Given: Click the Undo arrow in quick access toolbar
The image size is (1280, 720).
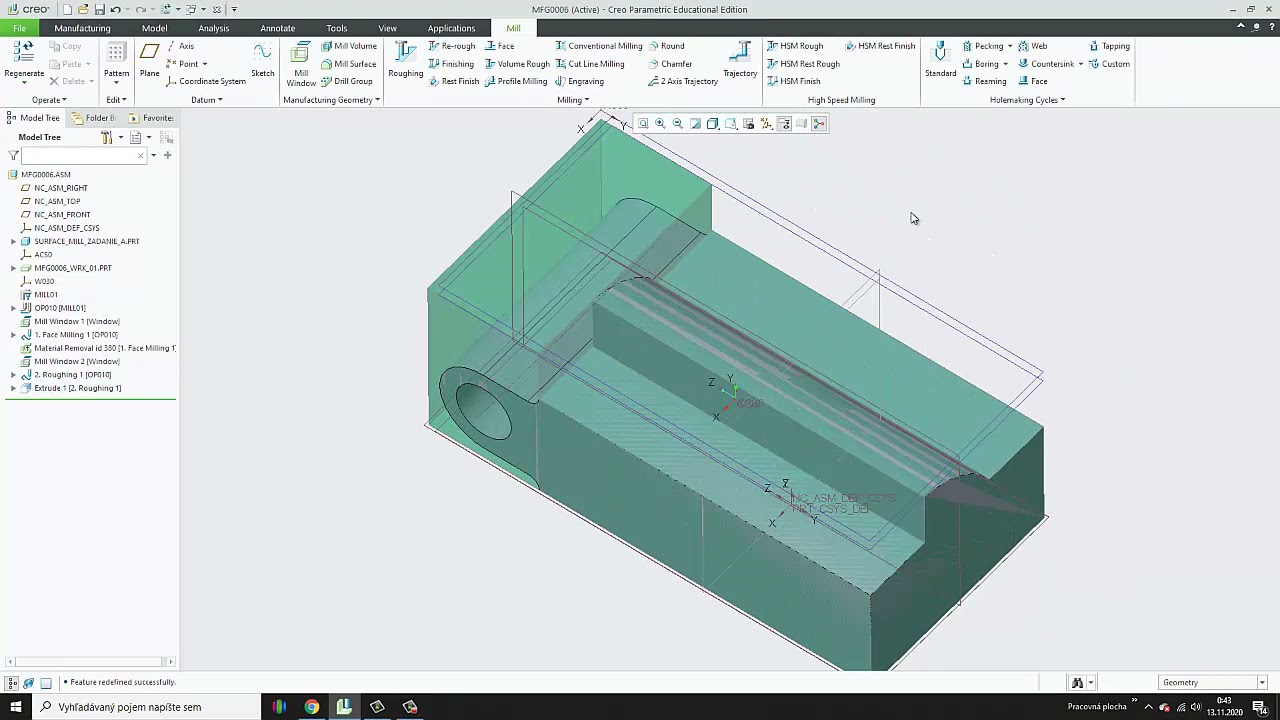Looking at the screenshot, I should tap(116, 9).
